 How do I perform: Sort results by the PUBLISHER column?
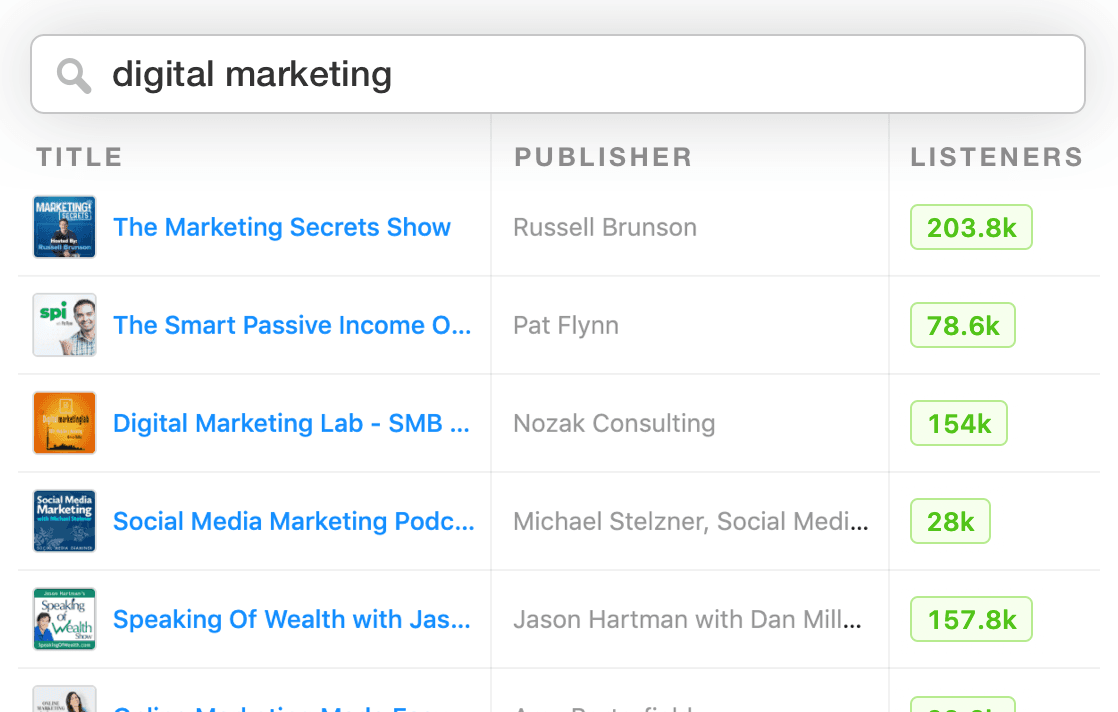[x=602, y=156]
